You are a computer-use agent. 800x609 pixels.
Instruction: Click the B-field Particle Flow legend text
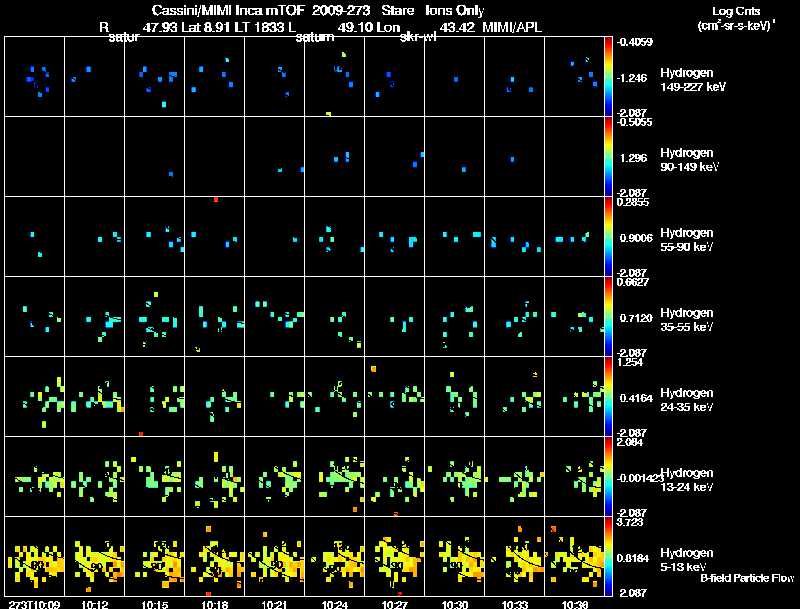tap(747, 578)
